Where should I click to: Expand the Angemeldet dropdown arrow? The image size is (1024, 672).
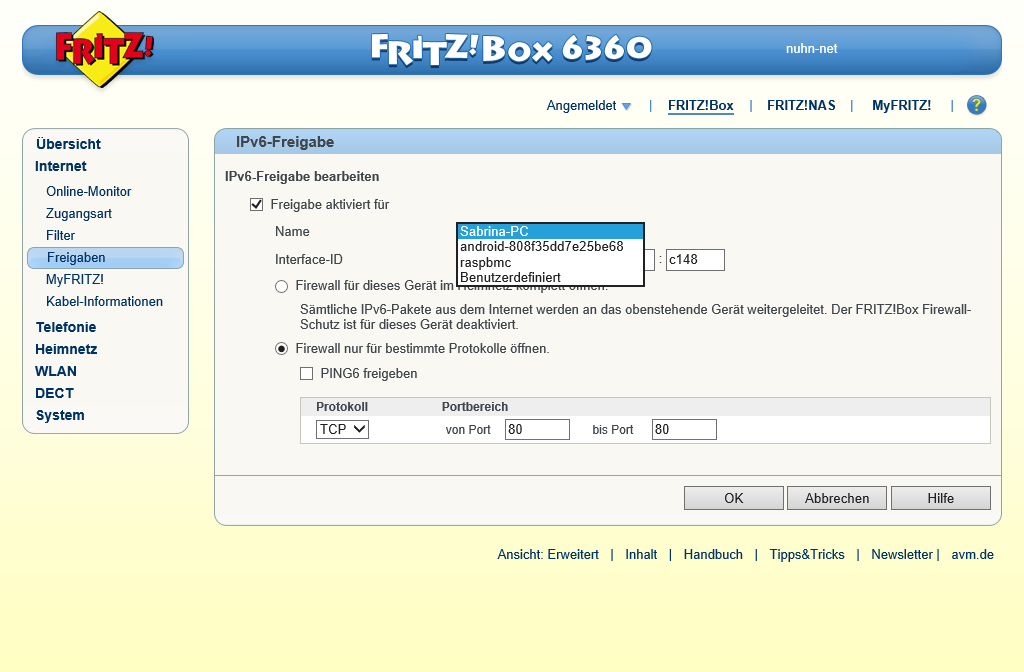pos(626,106)
